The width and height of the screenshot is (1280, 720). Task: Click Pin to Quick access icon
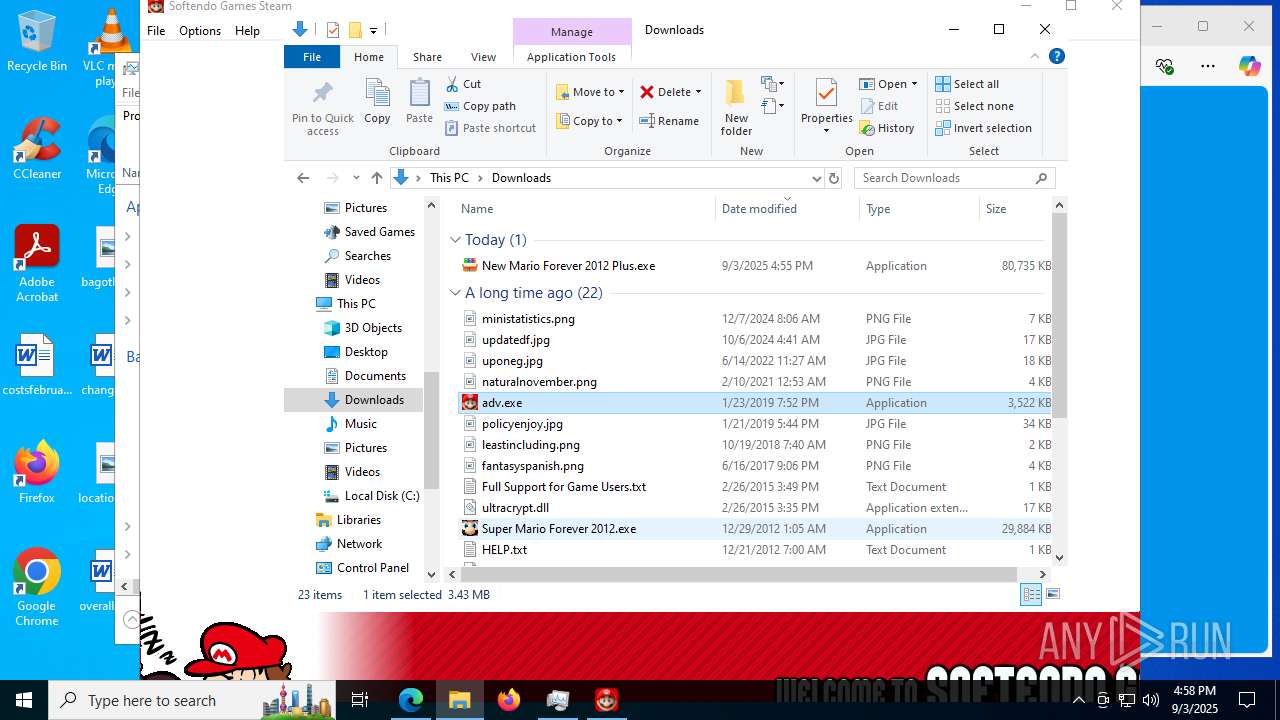click(x=322, y=108)
